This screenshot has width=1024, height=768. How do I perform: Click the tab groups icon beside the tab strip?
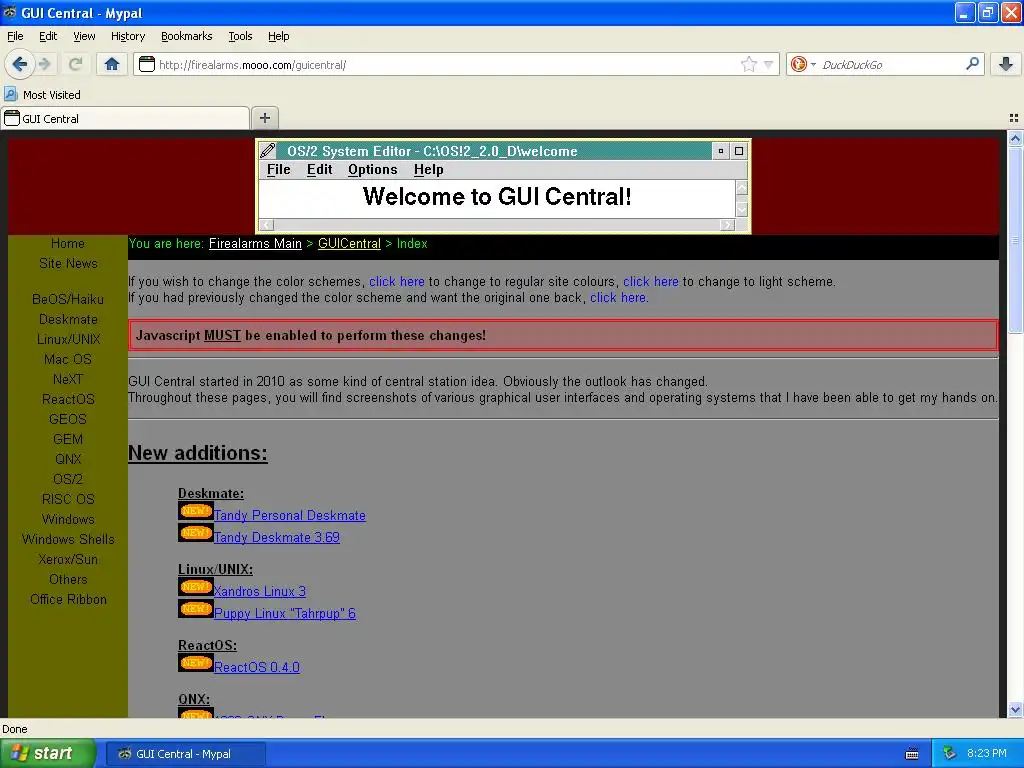click(1014, 118)
